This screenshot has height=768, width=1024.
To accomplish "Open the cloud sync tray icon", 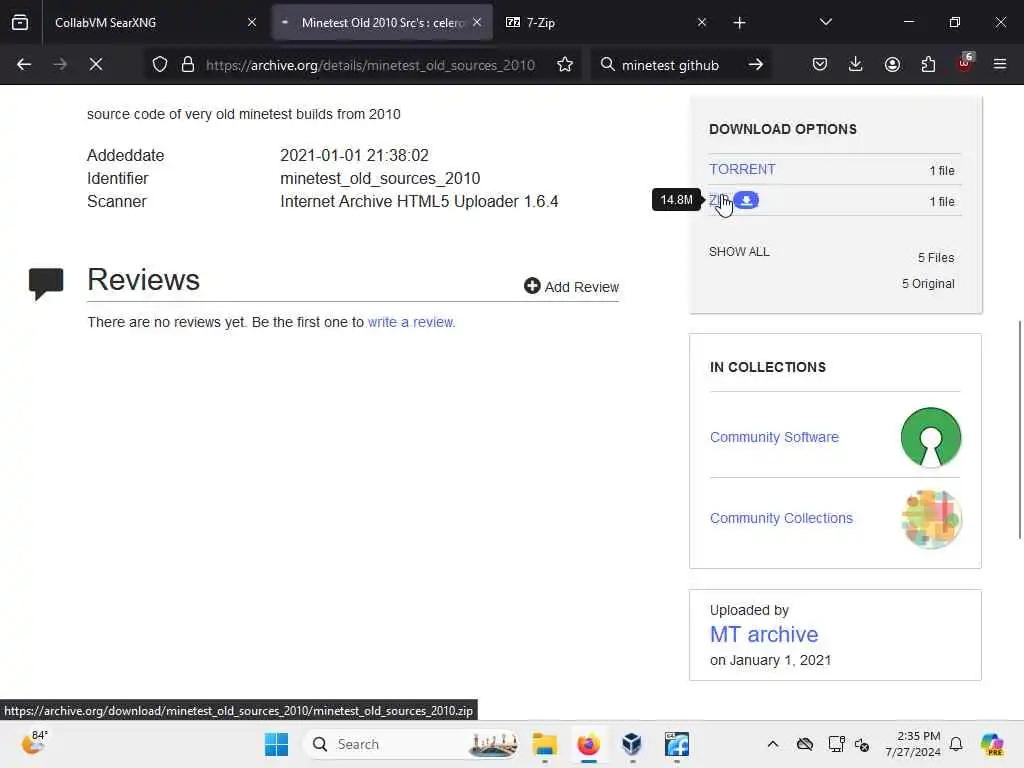I will [805, 744].
